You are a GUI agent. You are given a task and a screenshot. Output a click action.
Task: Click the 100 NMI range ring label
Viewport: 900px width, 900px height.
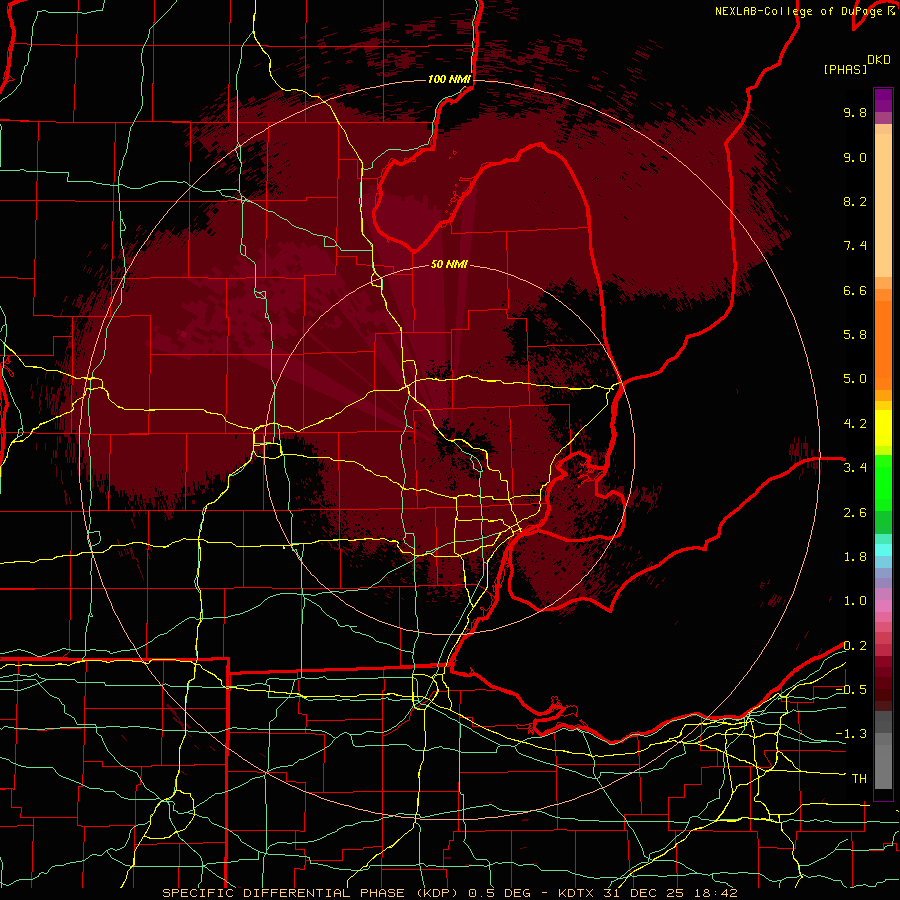[x=449, y=79]
